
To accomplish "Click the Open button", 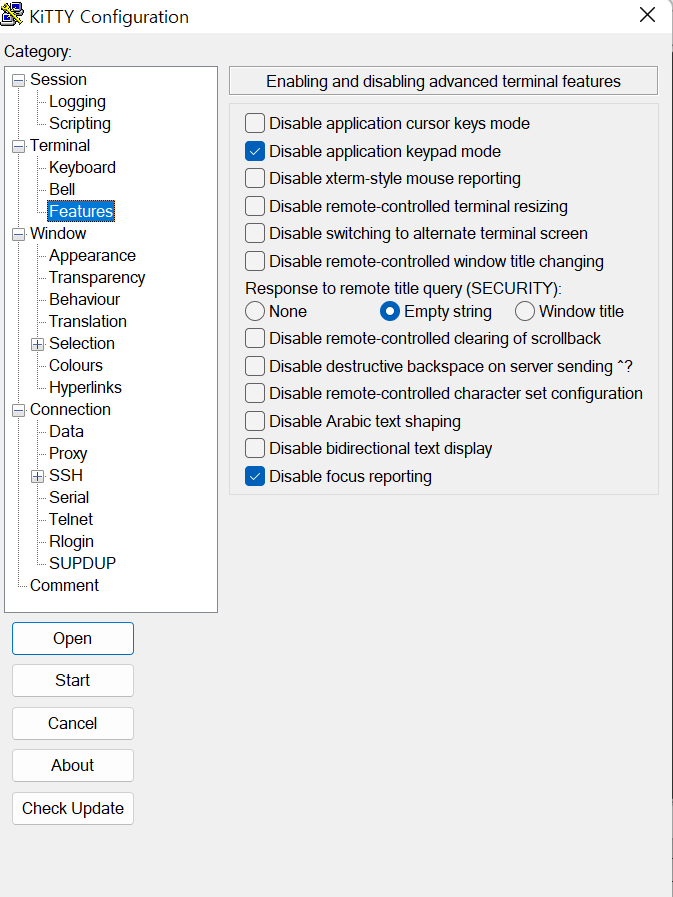I will 73,638.
